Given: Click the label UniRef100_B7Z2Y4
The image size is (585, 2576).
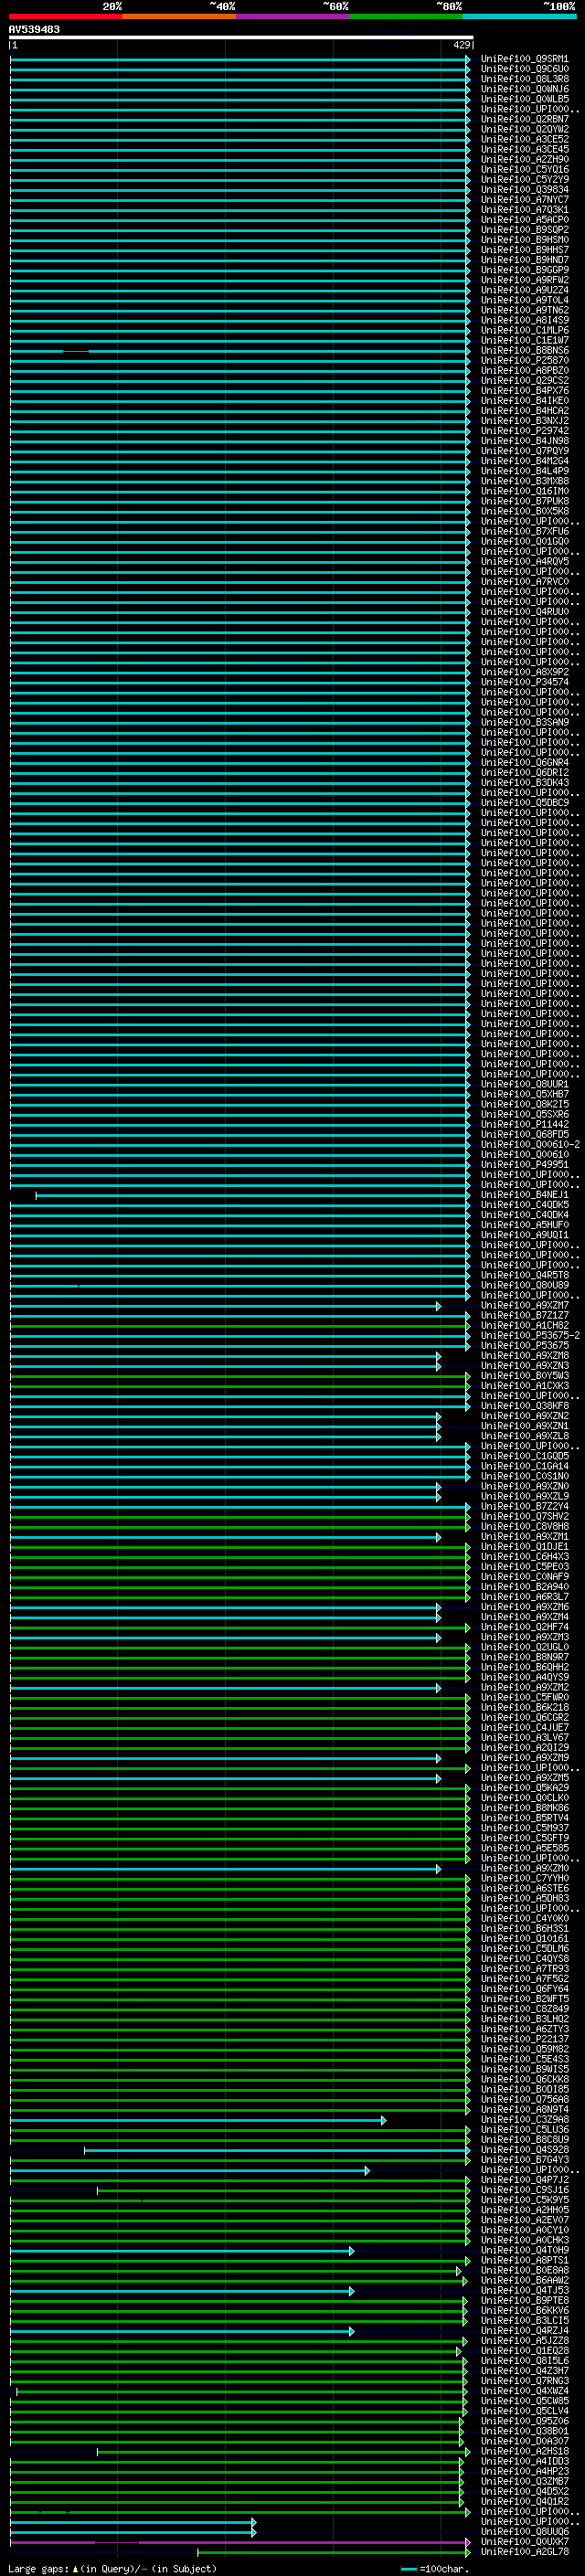Looking at the screenshot, I should click(x=524, y=1506).
